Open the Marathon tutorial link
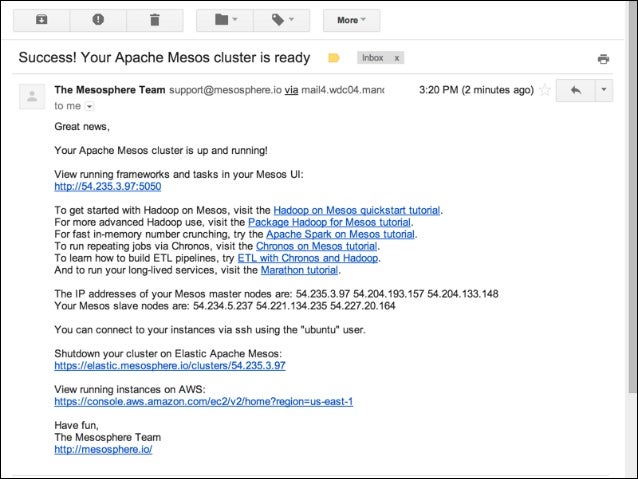 click(299, 270)
